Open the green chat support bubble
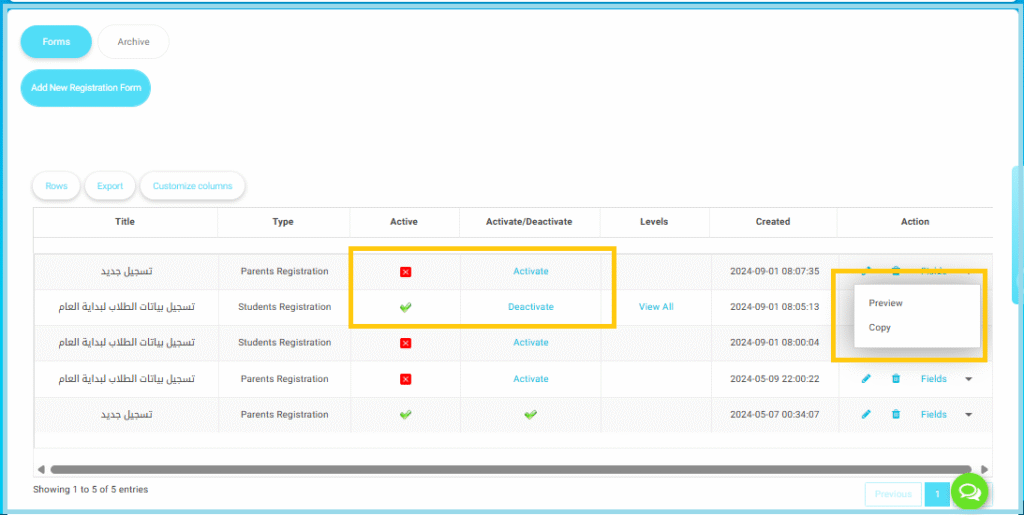The height and width of the screenshot is (515, 1024). 968,491
